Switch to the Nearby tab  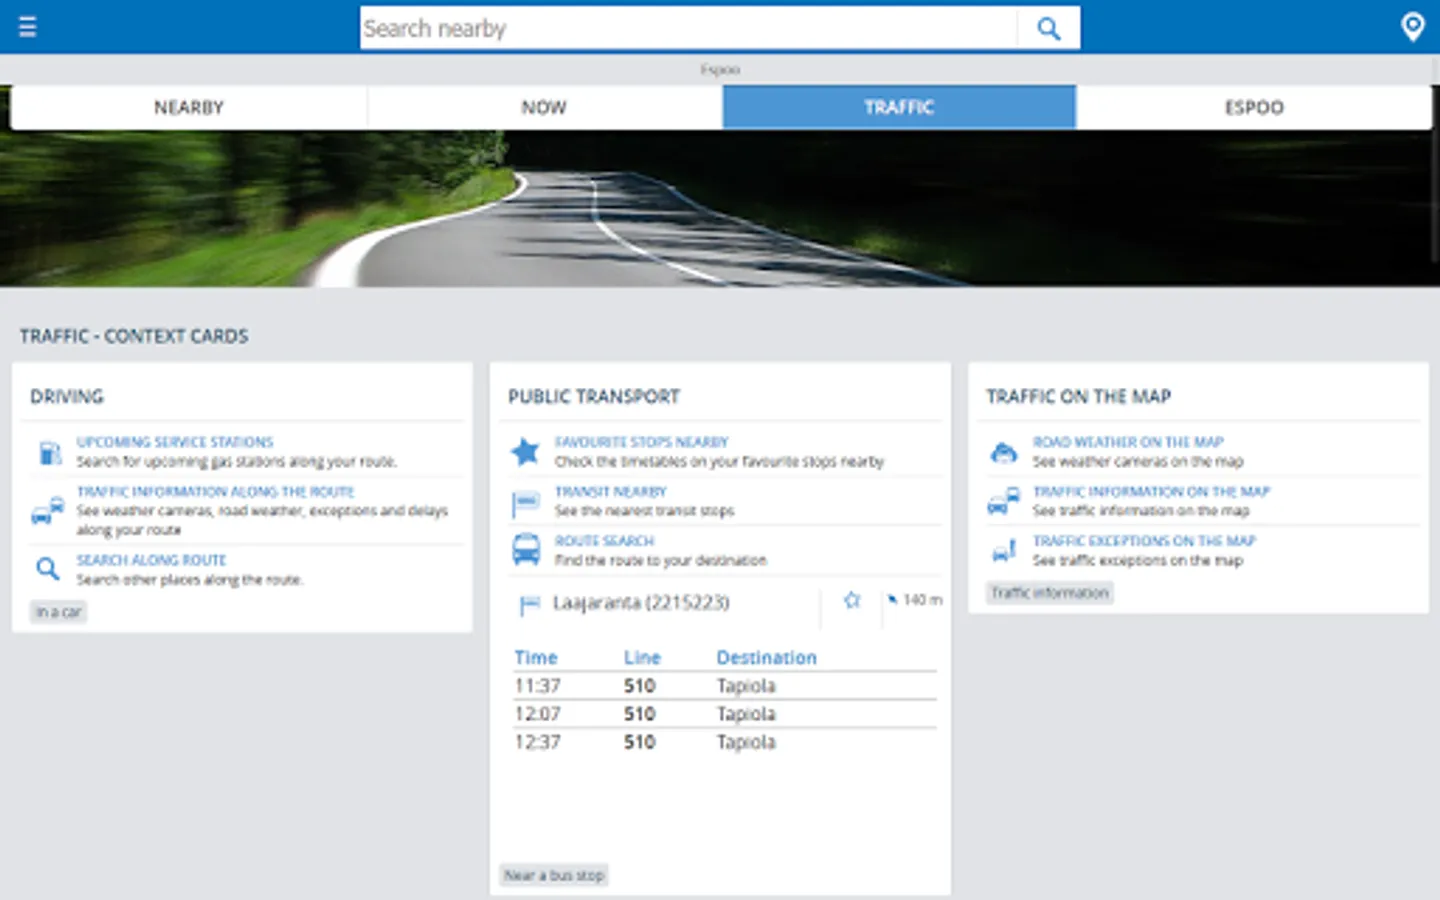(189, 107)
